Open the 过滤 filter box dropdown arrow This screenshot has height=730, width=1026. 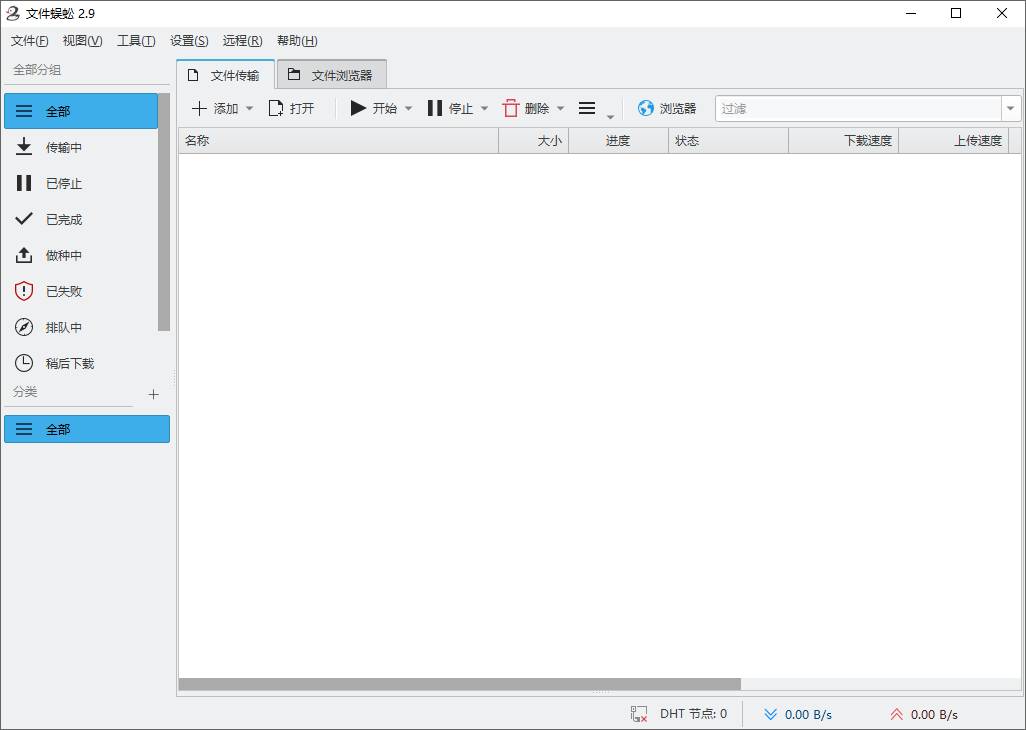pos(1010,109)
